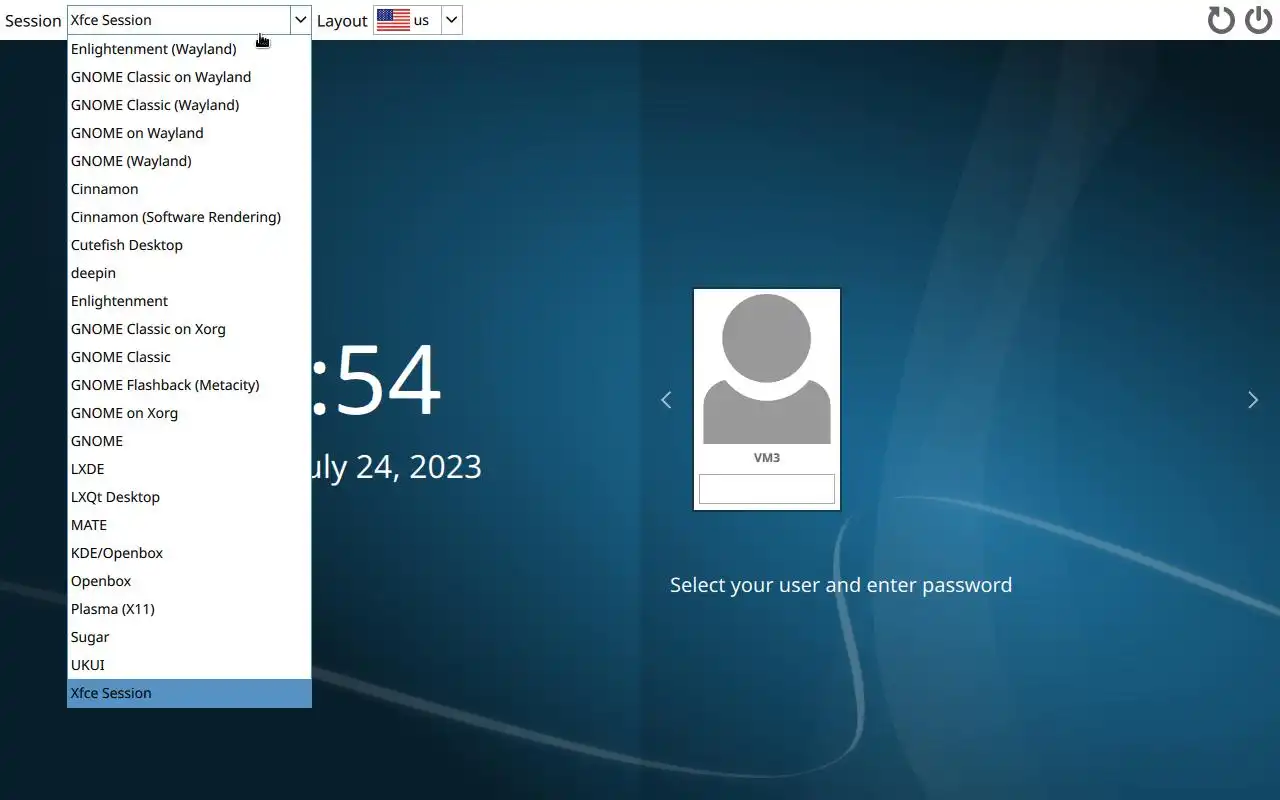Select Cutefish Desktop session
The width and height of the screenshot is (1280, 800).
pyautogui.click(x=189, y=245)
